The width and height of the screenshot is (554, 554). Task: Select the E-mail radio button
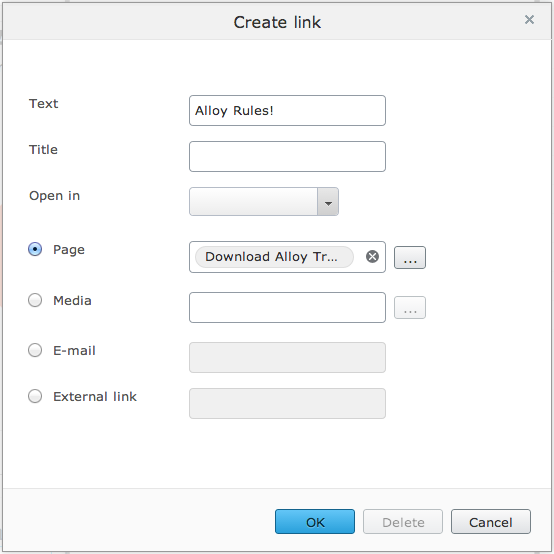coord(35,350)
